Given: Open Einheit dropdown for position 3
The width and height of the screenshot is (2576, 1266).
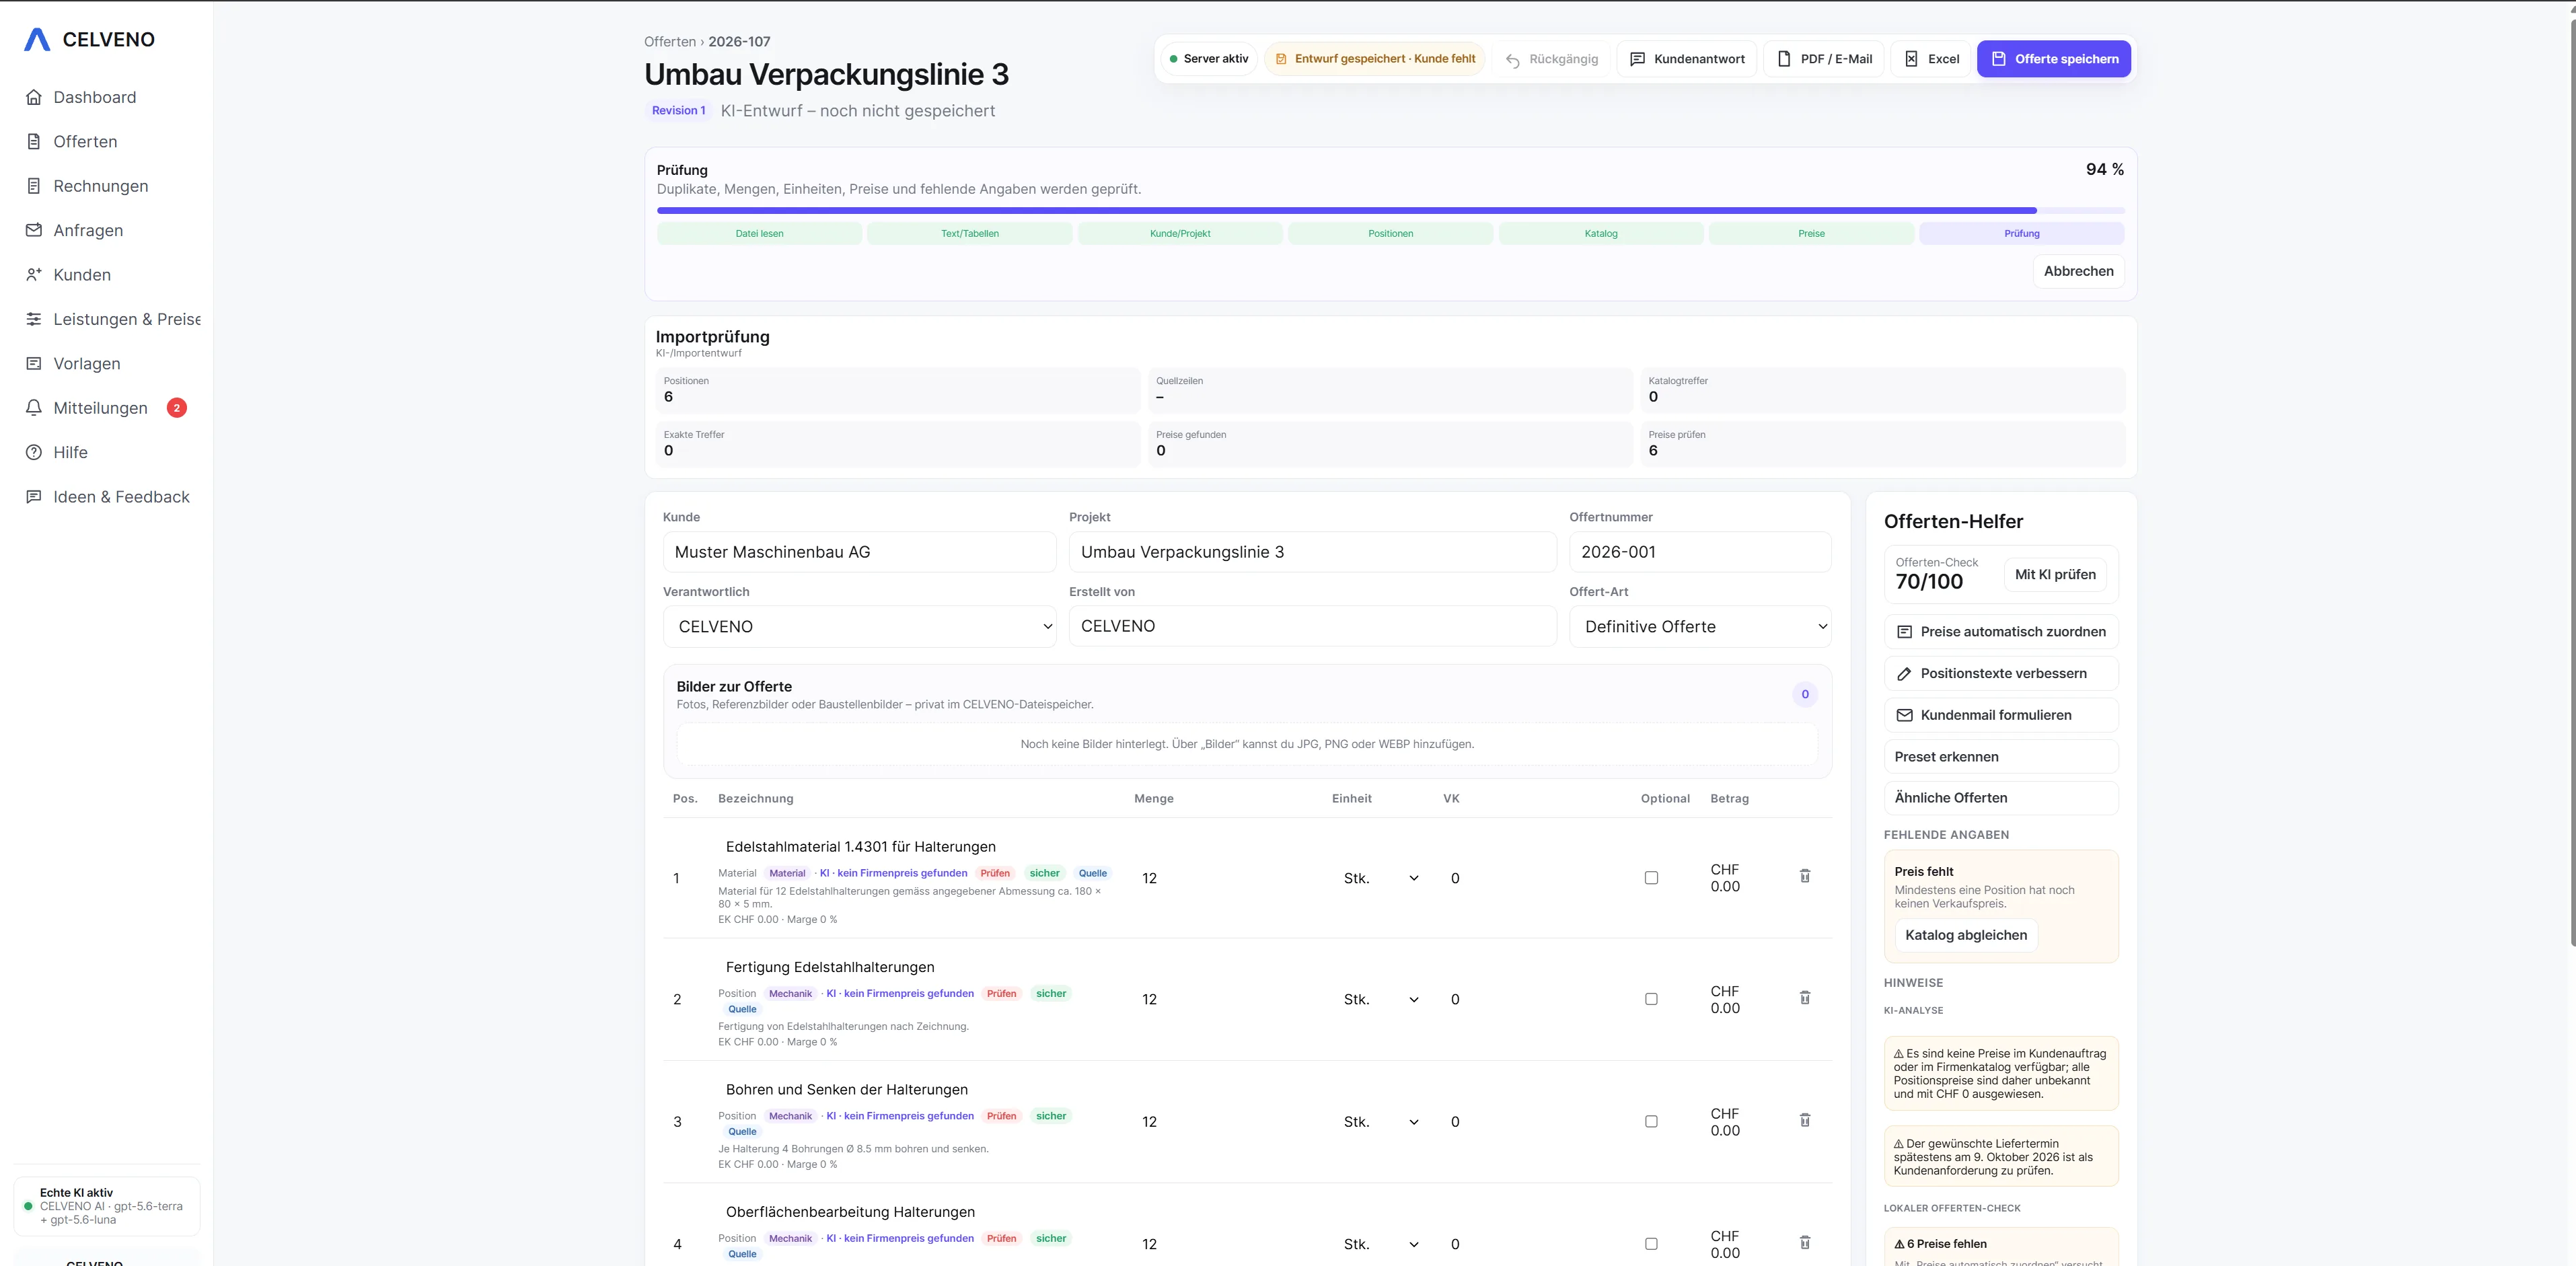Looking at the screenshot, I should [1380, 1122].
